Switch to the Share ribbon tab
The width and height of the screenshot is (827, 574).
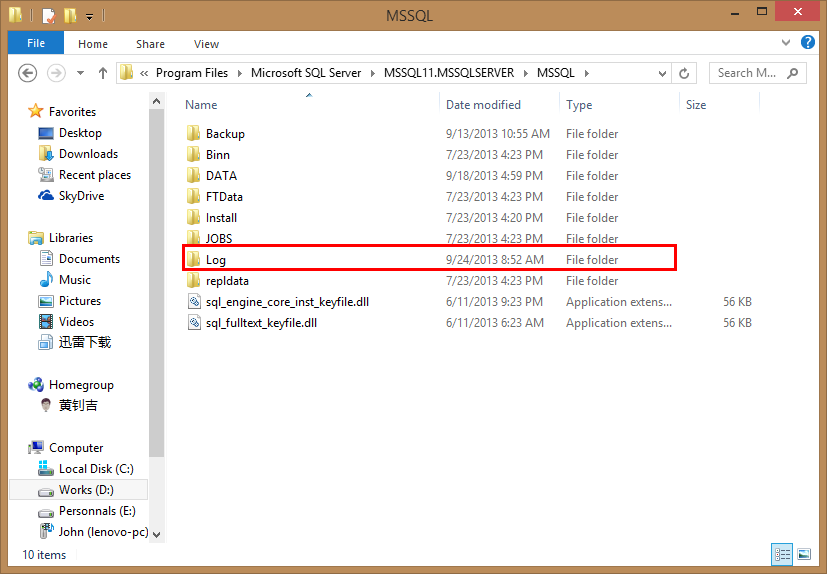pos(150,44)
